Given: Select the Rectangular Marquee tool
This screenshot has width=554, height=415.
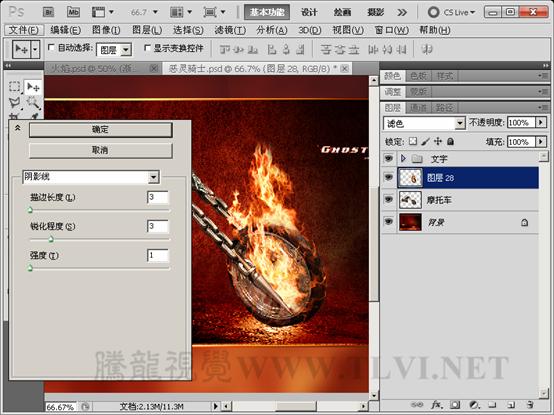Looking at the screenshot, I should coord(14,86).
